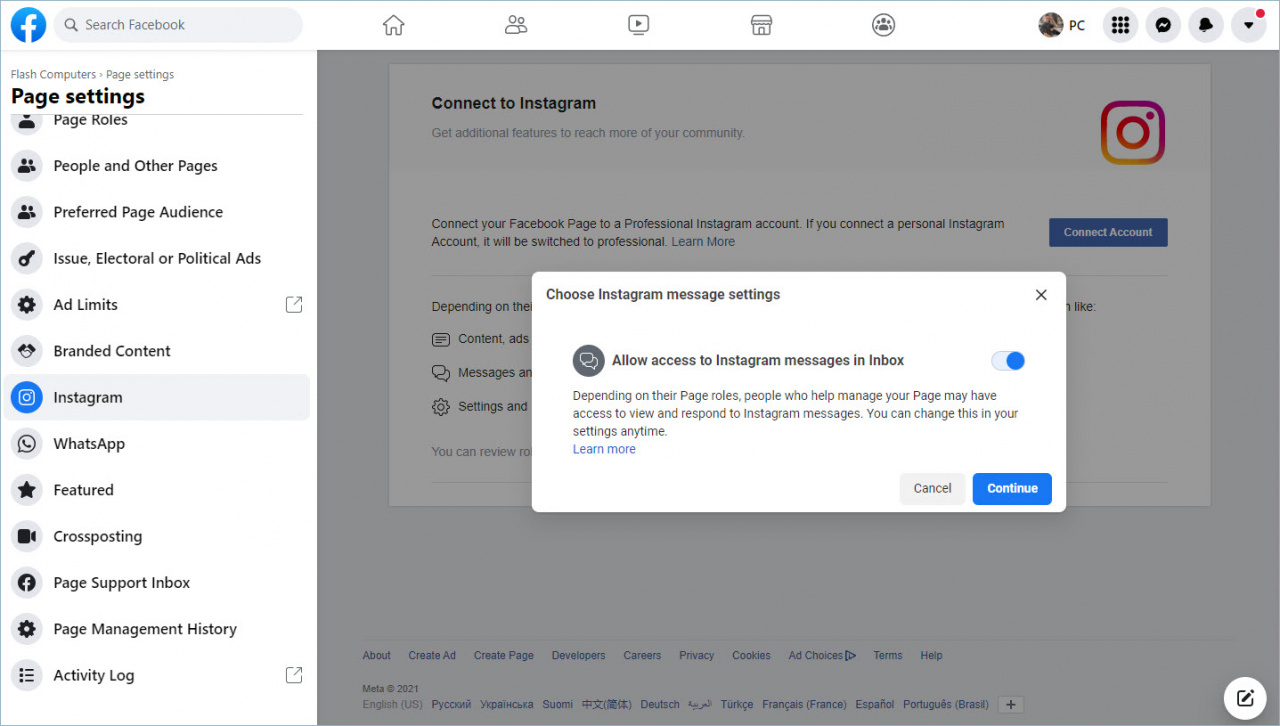
Task: Click the political ads key icon
Action: tap(27, 258)
